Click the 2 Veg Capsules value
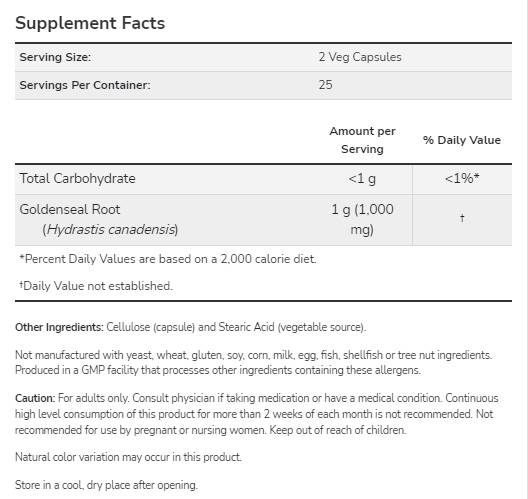 click(360, 57)
